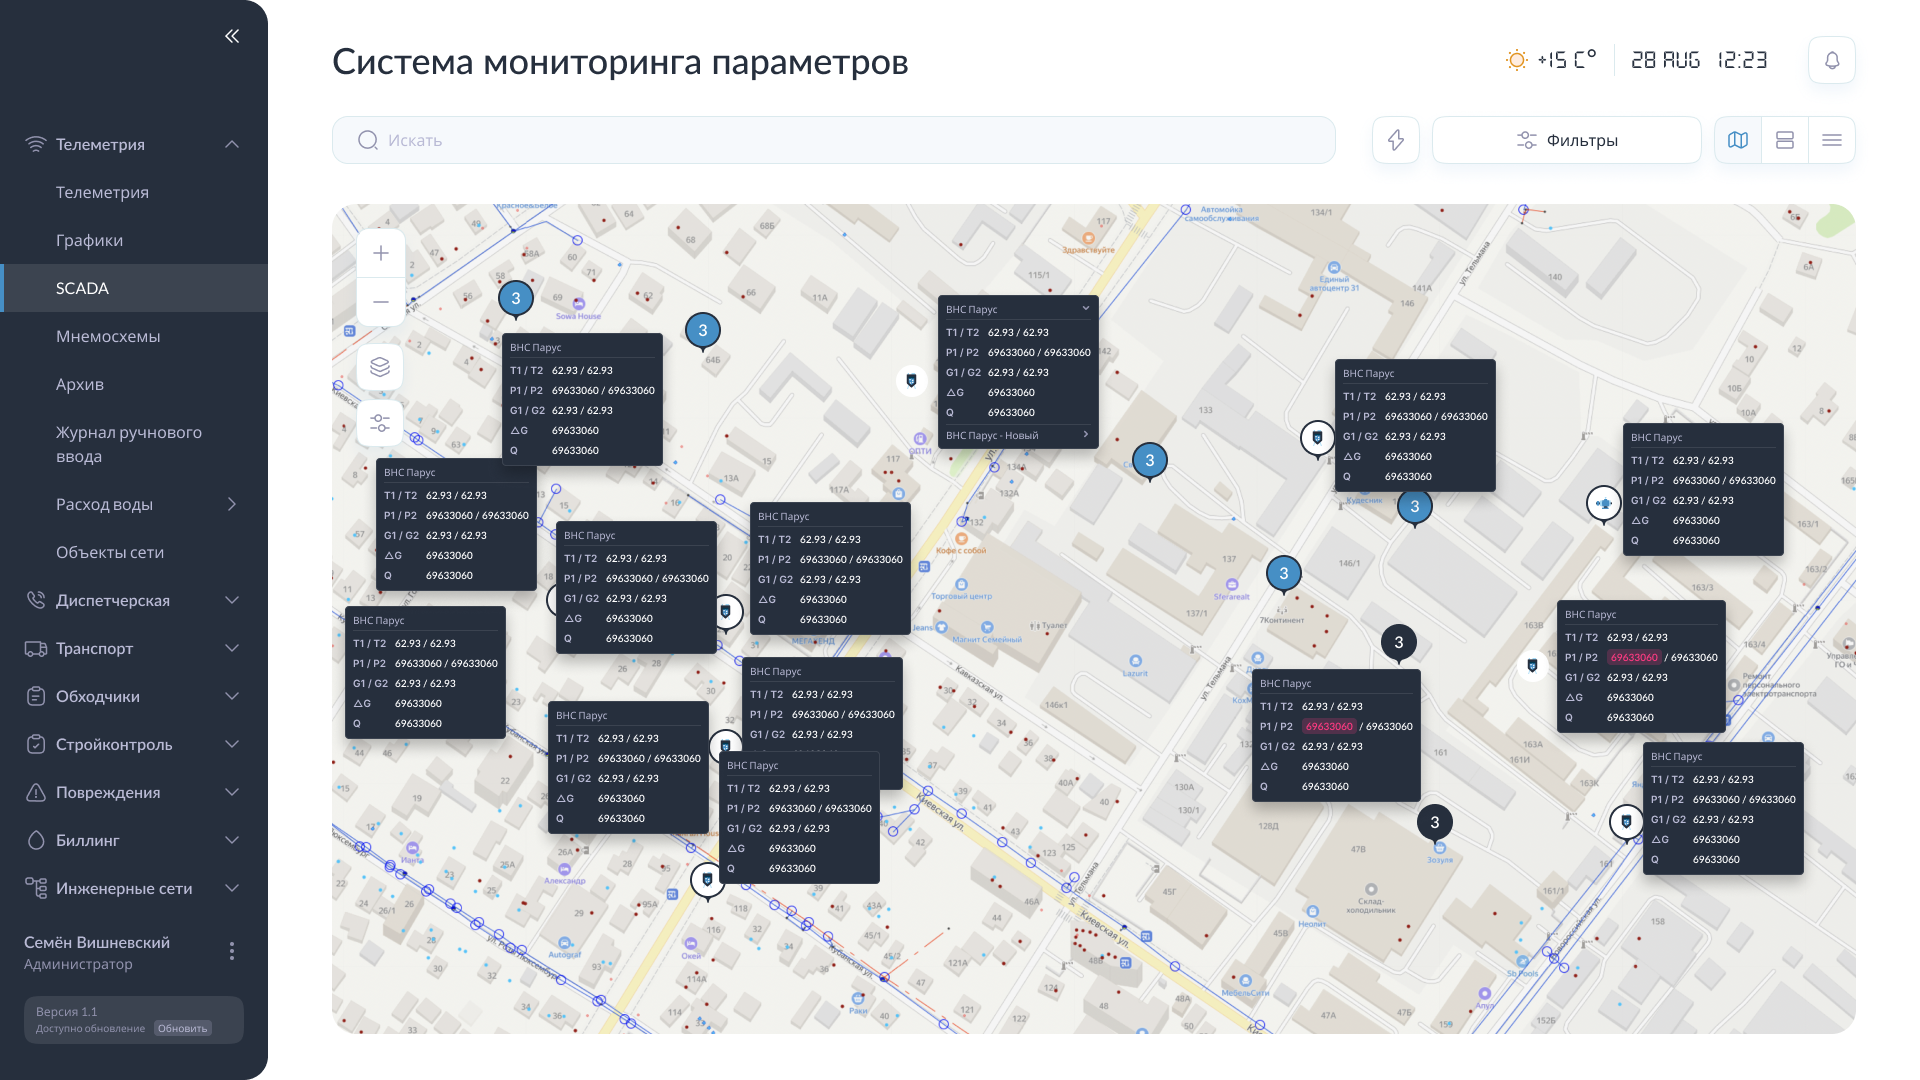
Task: Open map settings sliders button
Action: 380,423
